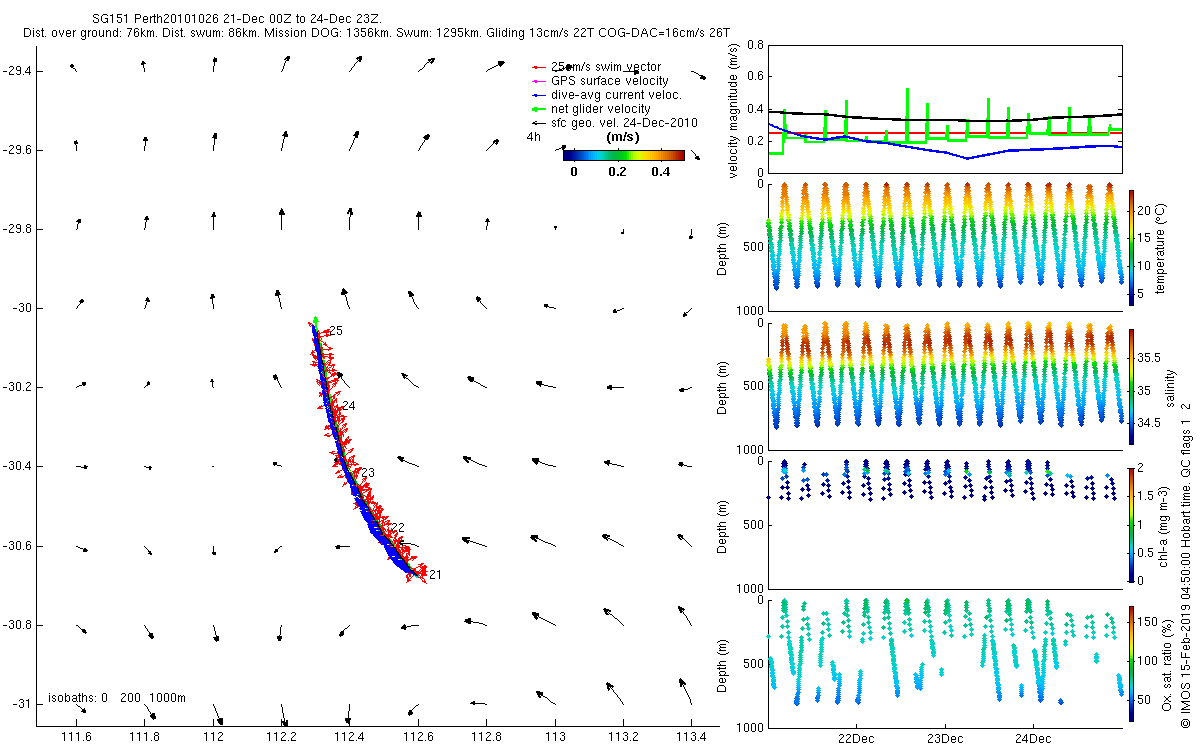Click the 'chl-a (mg m-3)' colorbar label
The width and height of the screenshot is (1200, 750).
click(x=1164, y=525)
